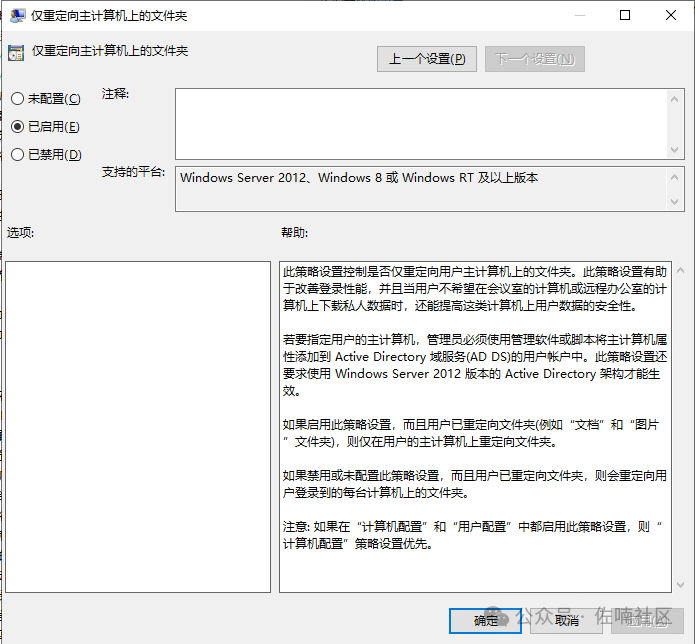
Task: Click the help panel scroll up arrow
Action: pos(680,270)
